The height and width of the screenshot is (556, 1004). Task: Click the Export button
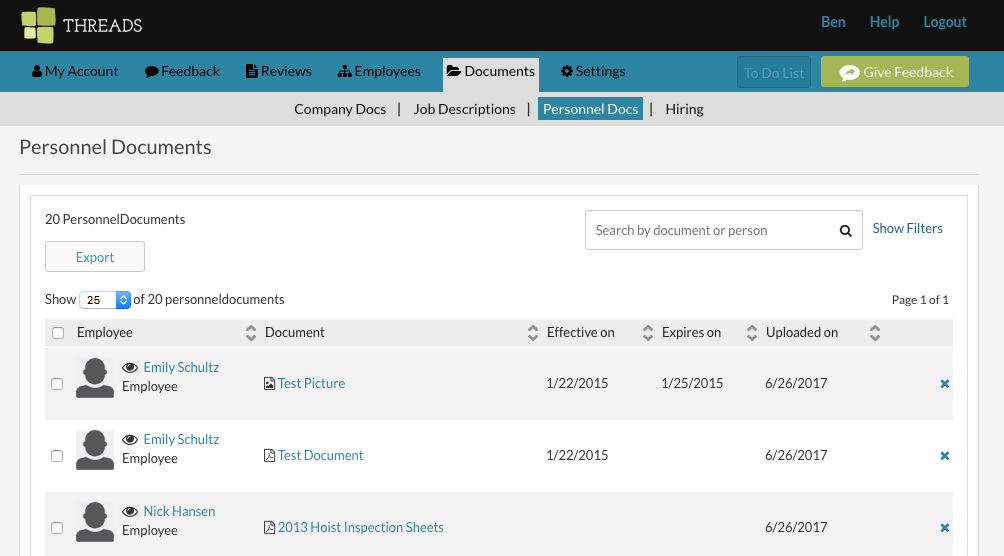pos(95,257)
